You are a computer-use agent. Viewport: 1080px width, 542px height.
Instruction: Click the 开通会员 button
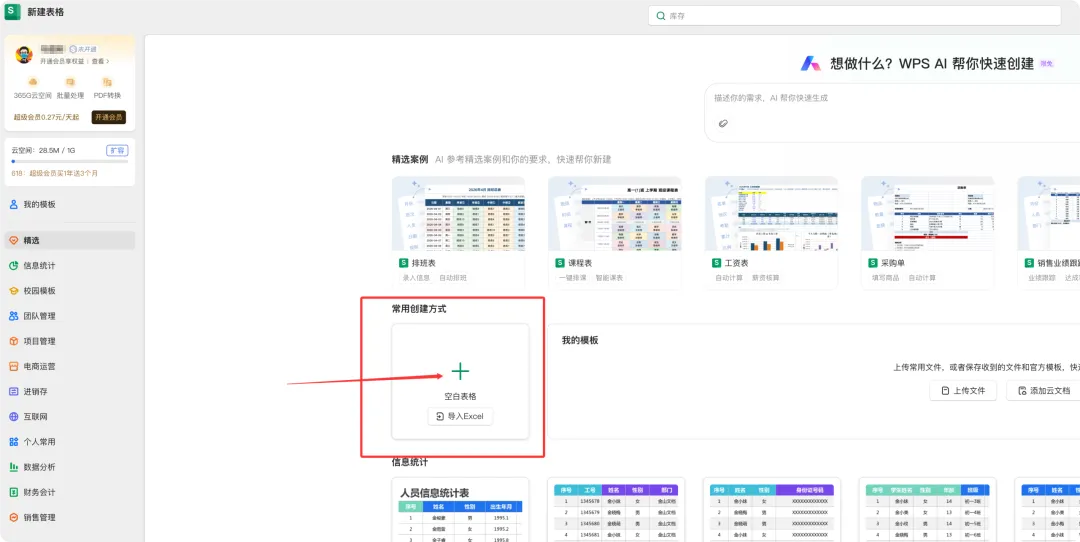(109, 117)
